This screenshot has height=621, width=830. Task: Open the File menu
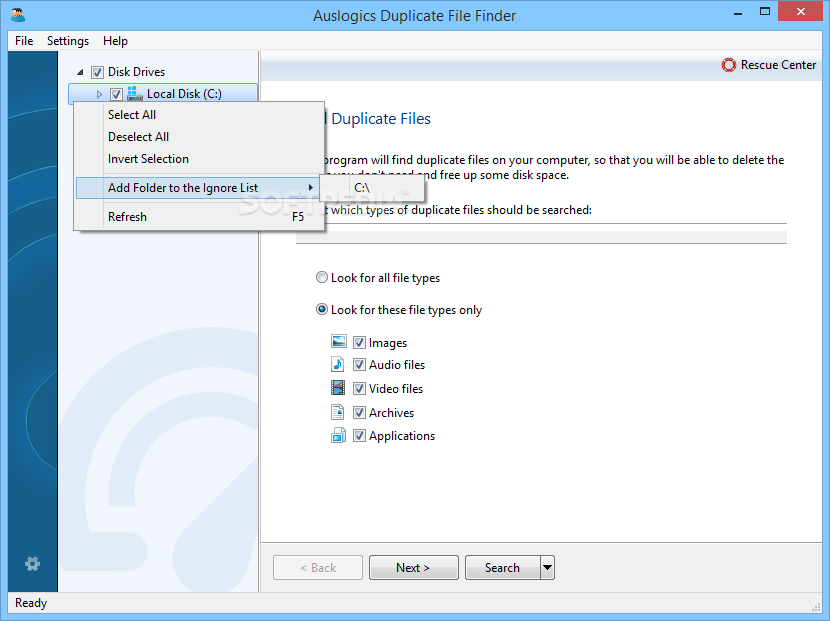(24, 41)
